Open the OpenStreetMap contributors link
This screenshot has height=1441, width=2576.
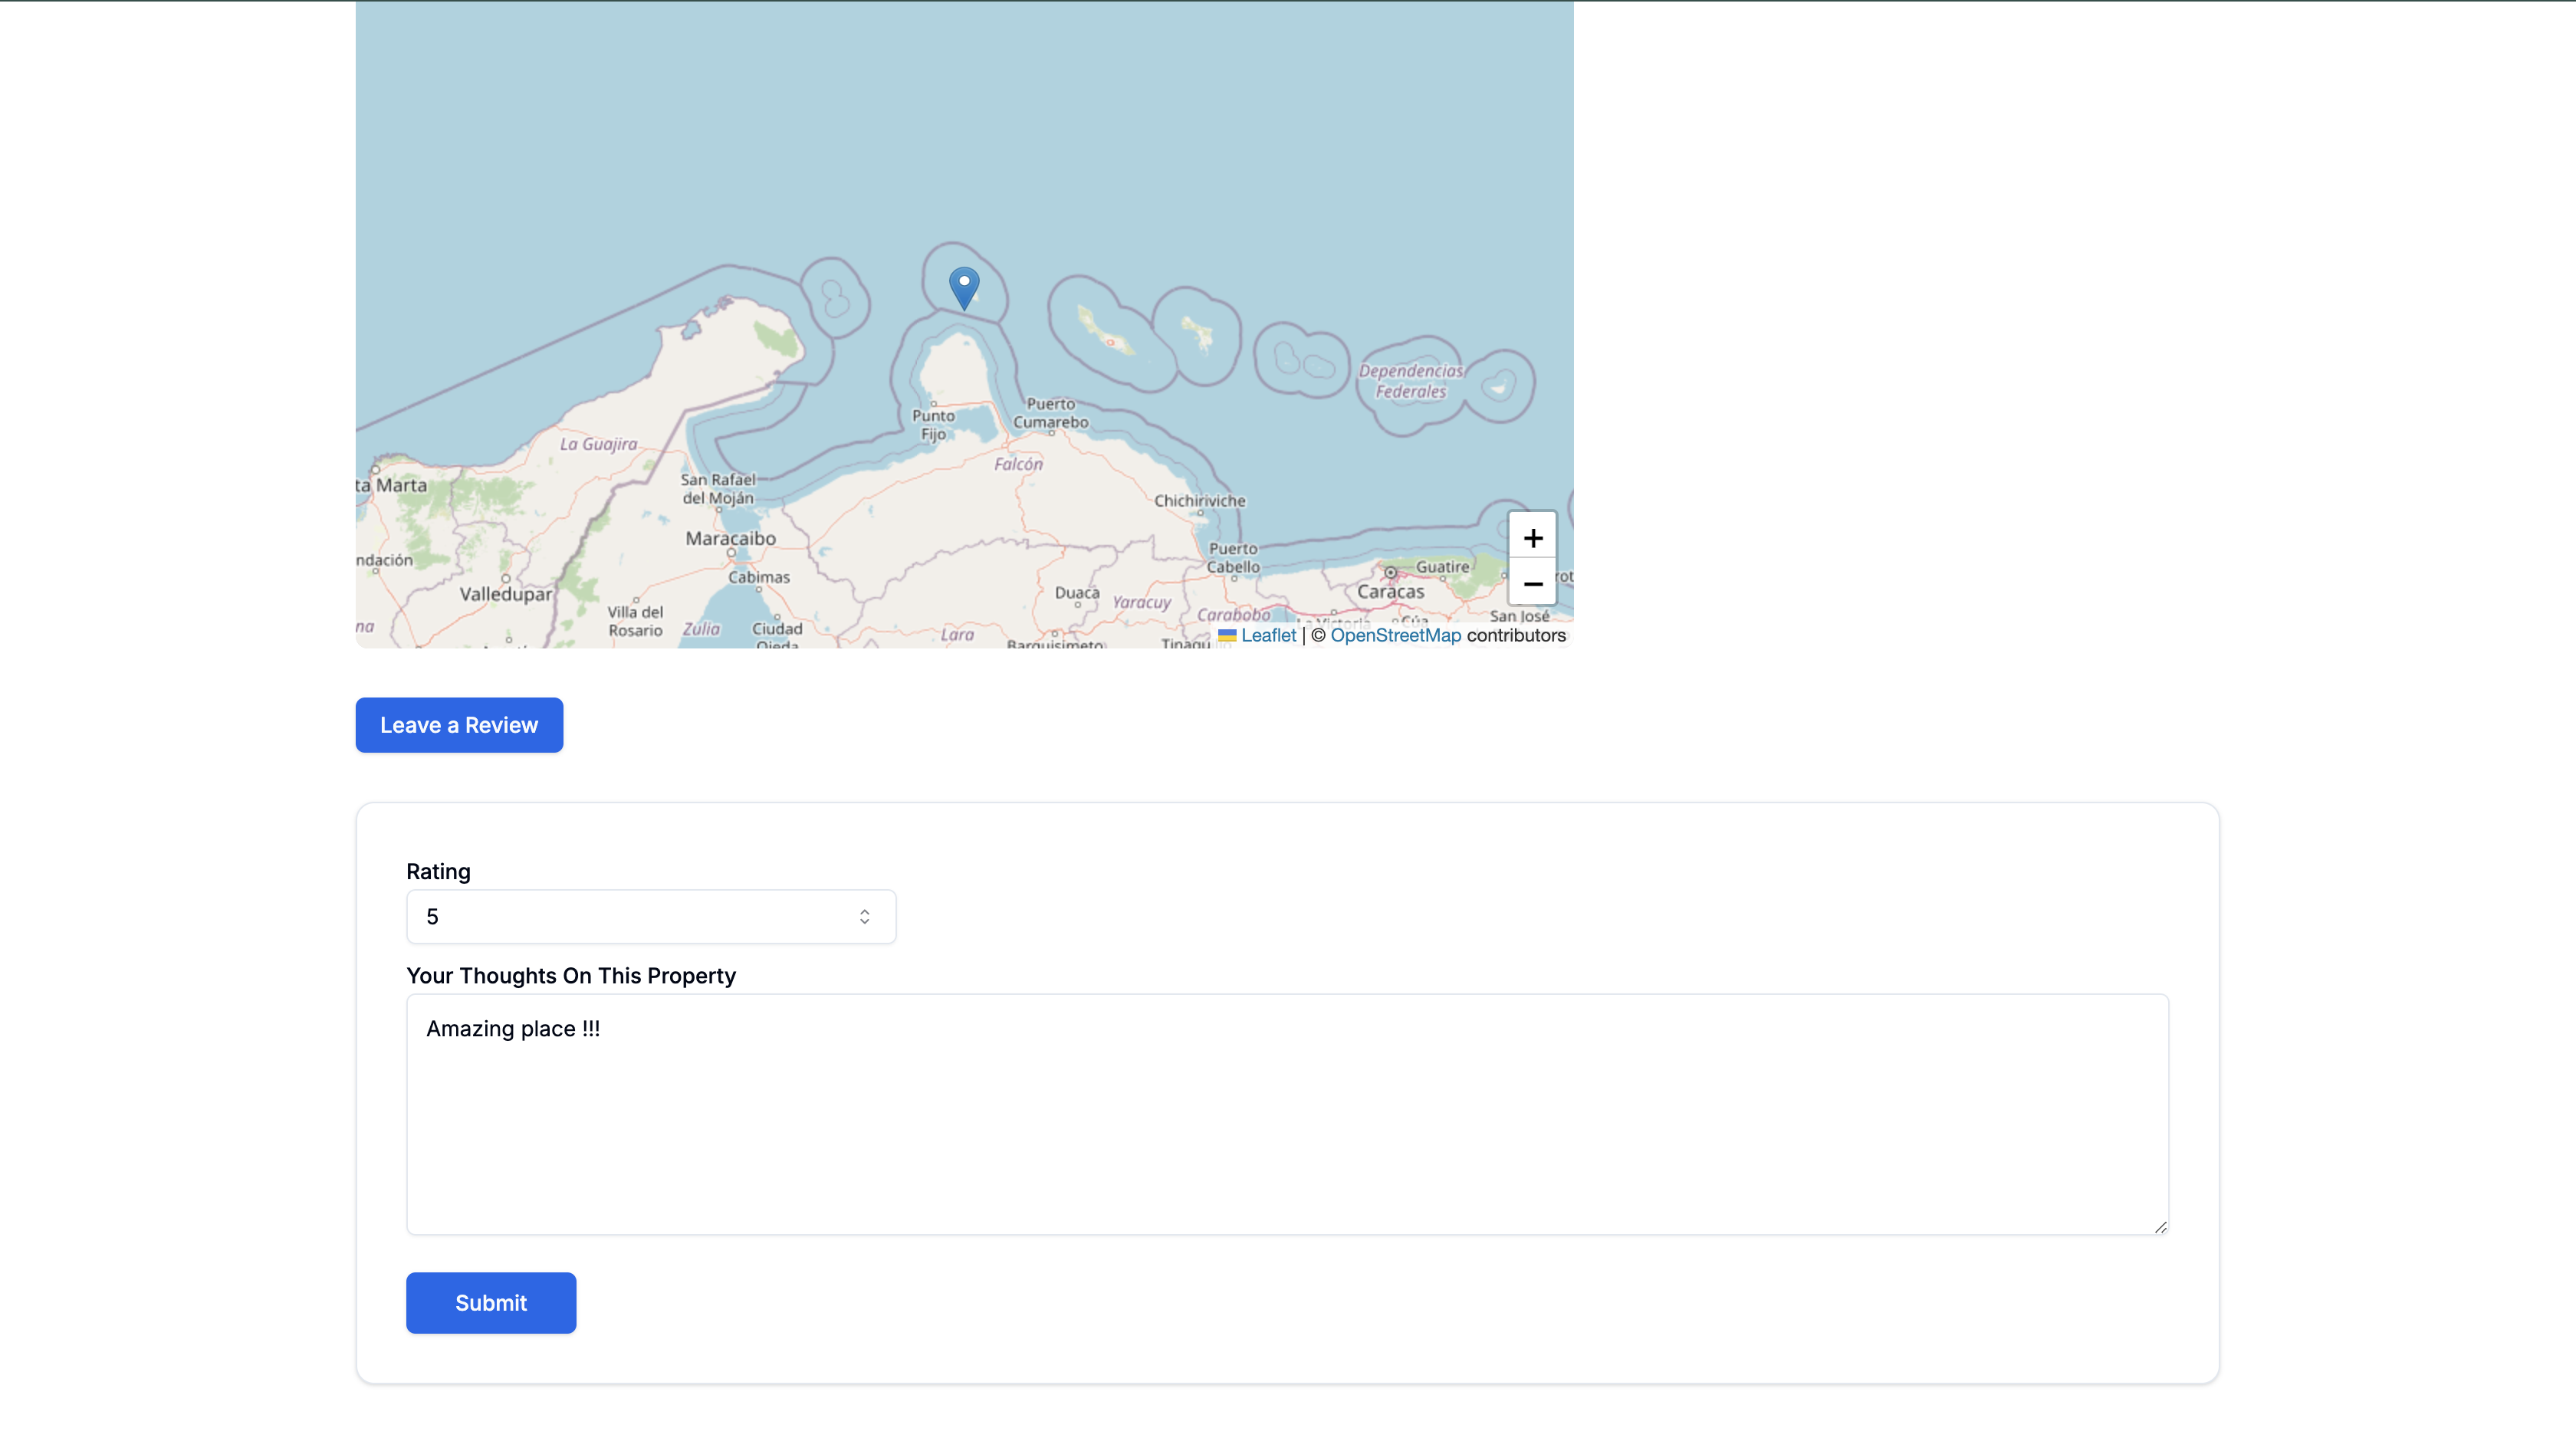(x=1395, y=636)
